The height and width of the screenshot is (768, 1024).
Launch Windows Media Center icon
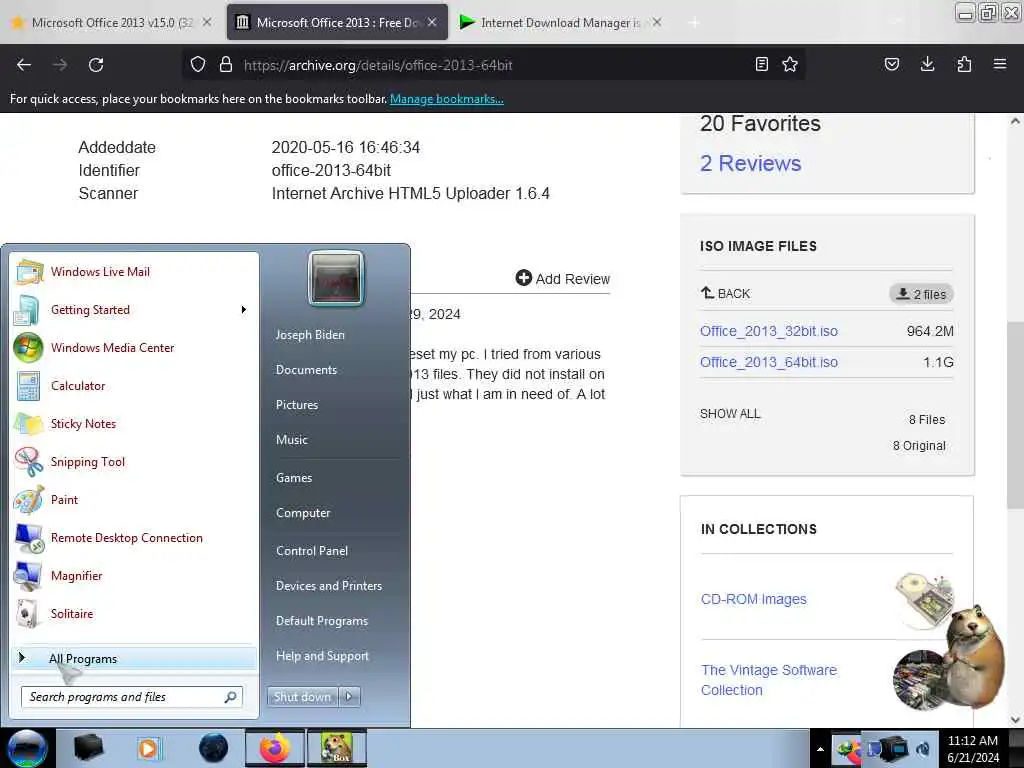[x=28, y=347]
